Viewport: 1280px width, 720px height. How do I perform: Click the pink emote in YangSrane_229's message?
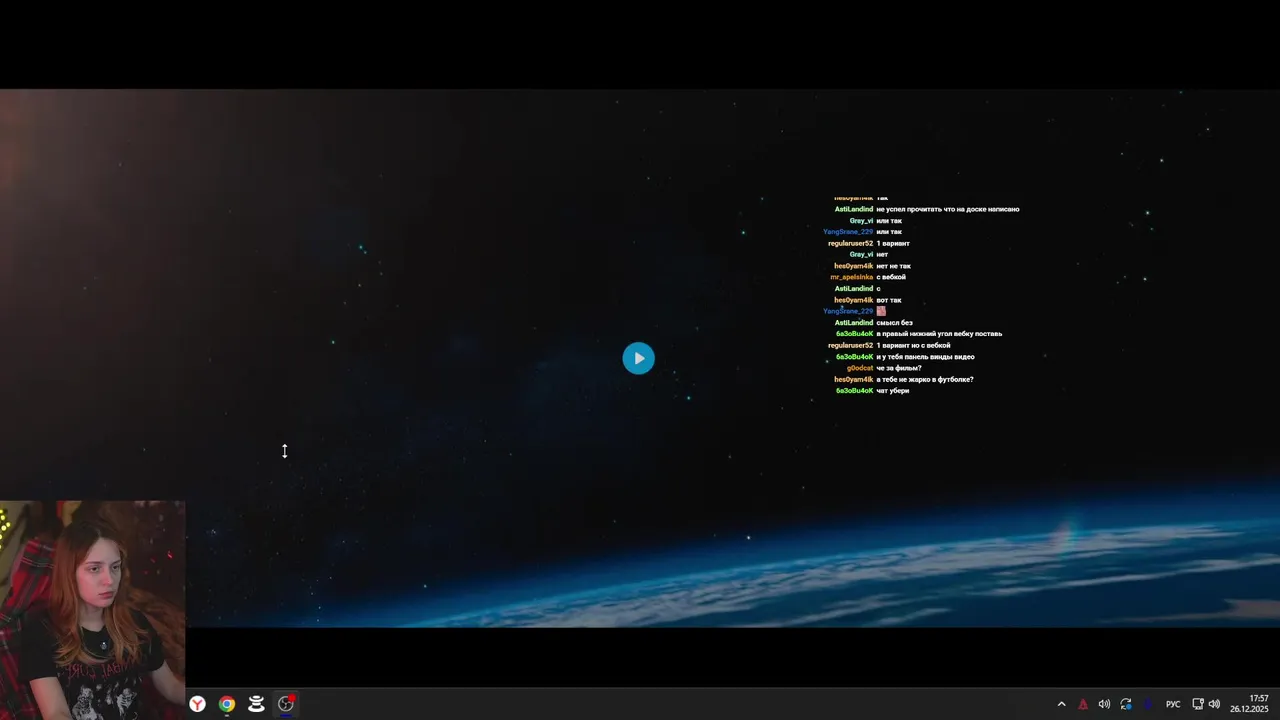click(x=881, y=311)
